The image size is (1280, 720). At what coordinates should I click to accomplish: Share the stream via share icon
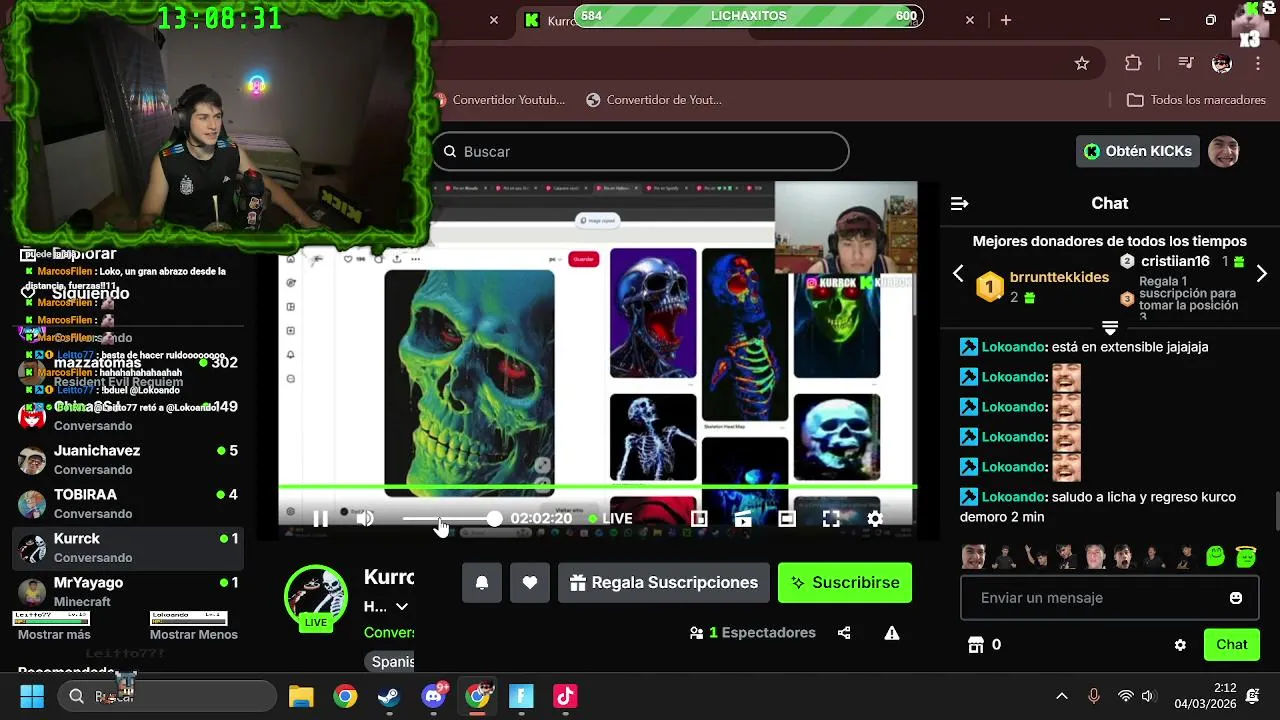point(844,633)
